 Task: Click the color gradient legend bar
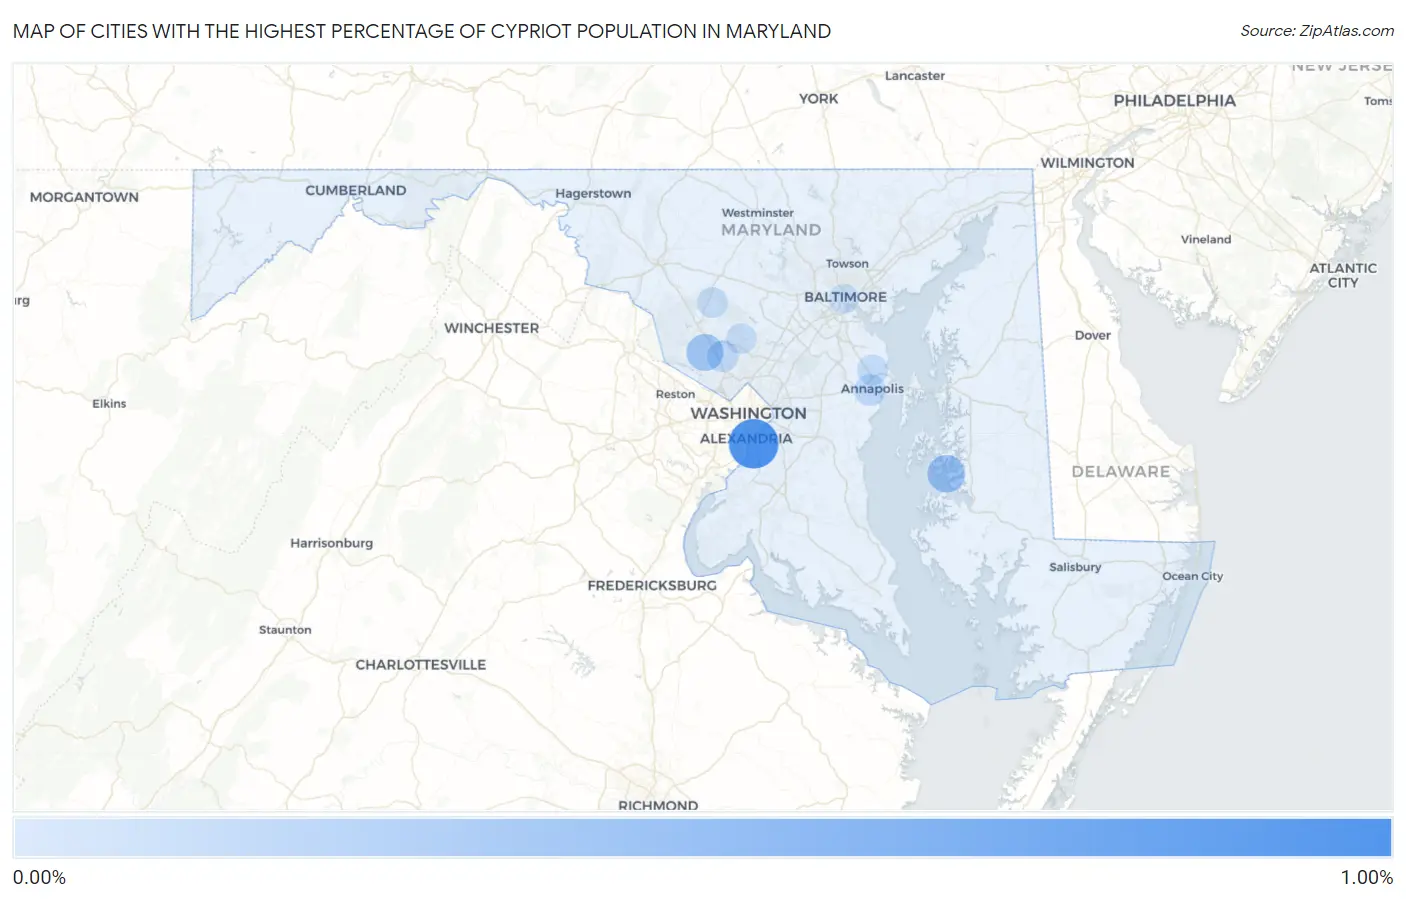tap(702, 838)
